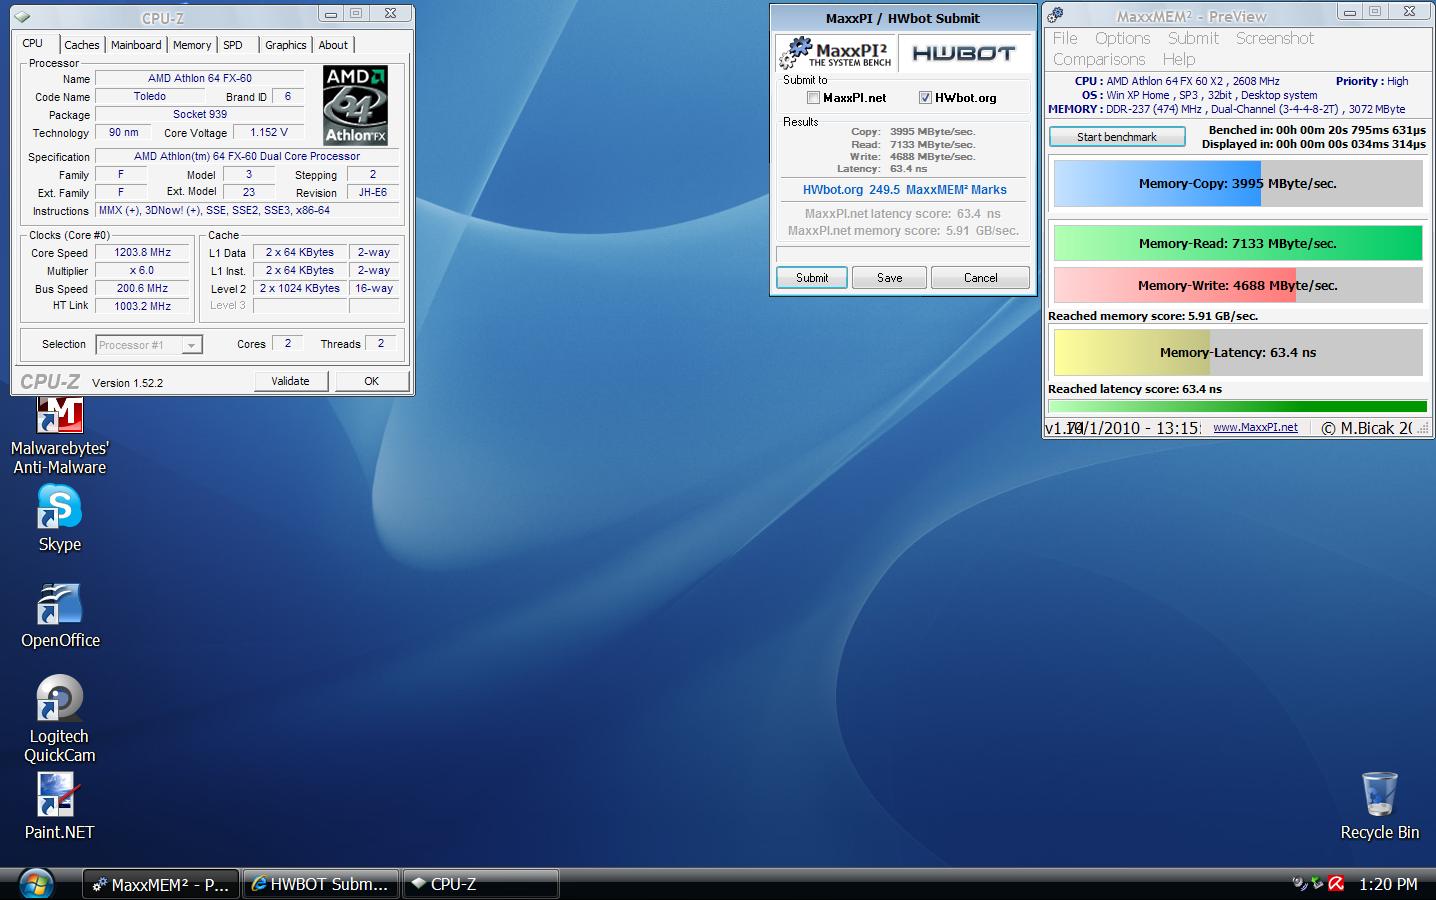
Task: Click the Priority : High label
Action: (x=1372, y=81)
